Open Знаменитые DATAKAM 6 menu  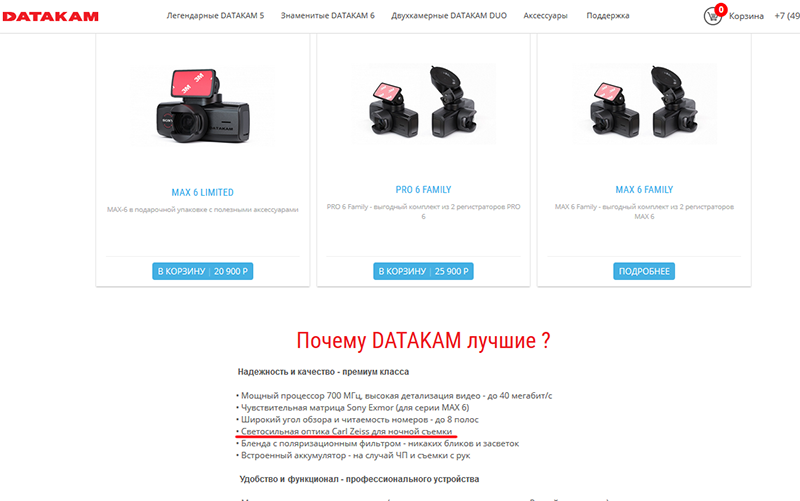pyautogui.click(x=328, y=16)
